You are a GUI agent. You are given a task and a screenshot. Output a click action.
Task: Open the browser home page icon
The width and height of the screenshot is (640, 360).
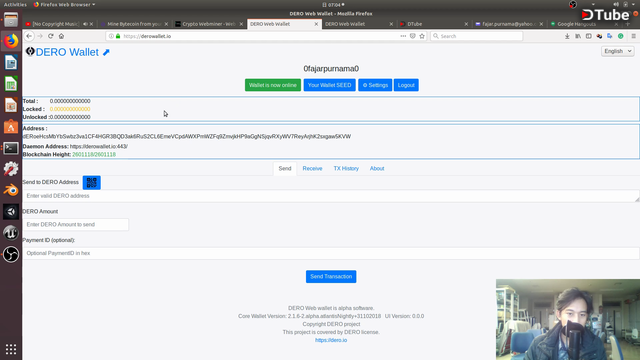tap(61, 36)
